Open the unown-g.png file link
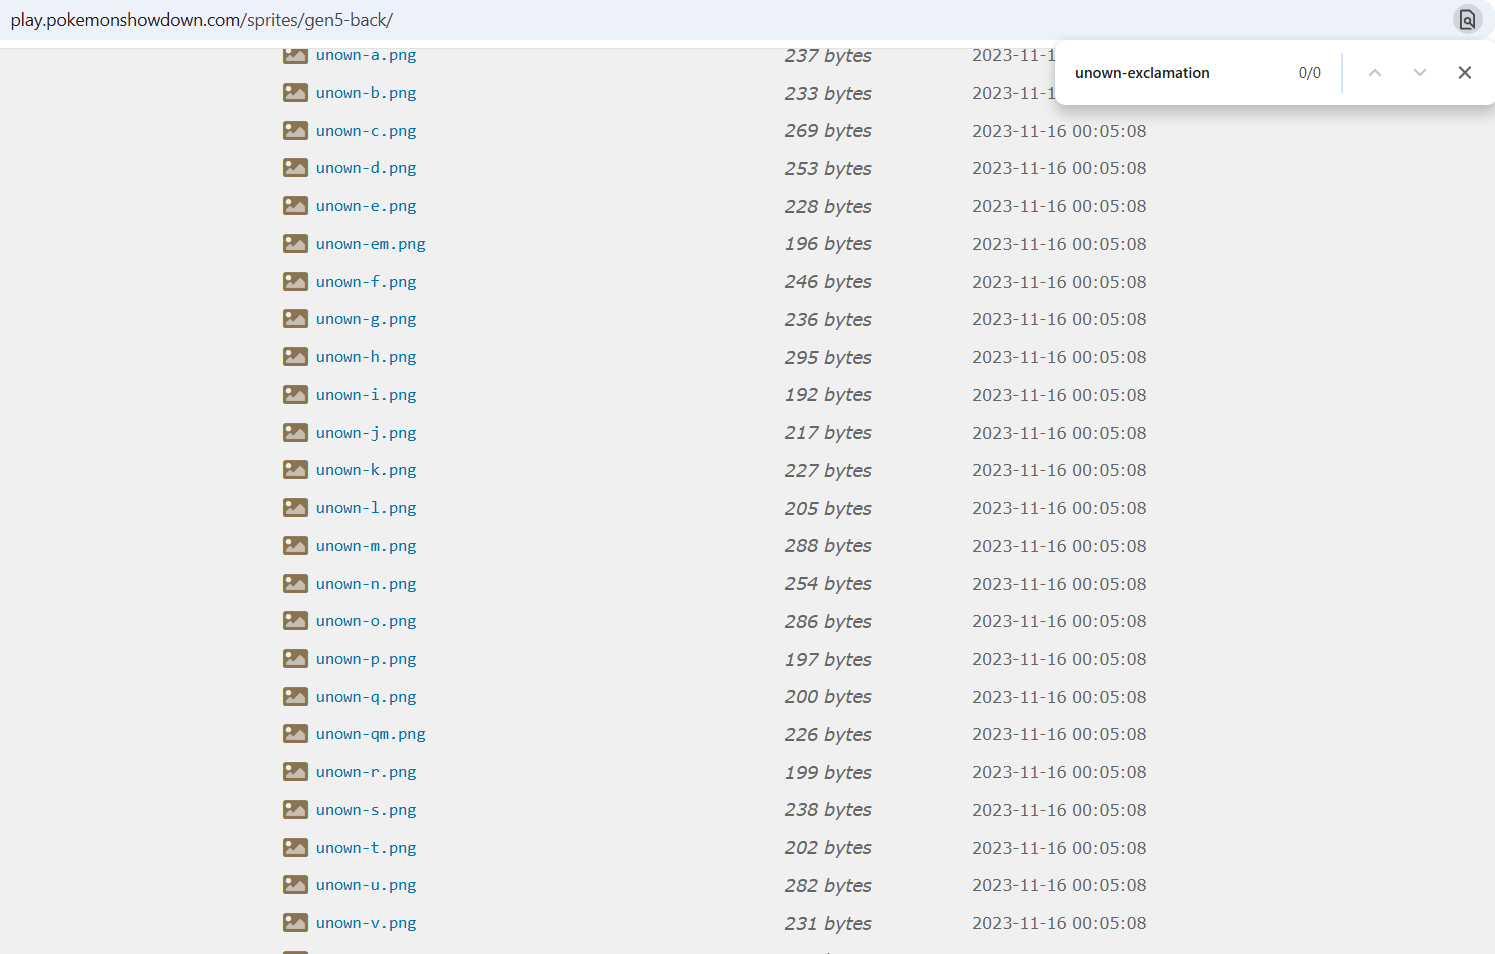 (x=366, y=319)
